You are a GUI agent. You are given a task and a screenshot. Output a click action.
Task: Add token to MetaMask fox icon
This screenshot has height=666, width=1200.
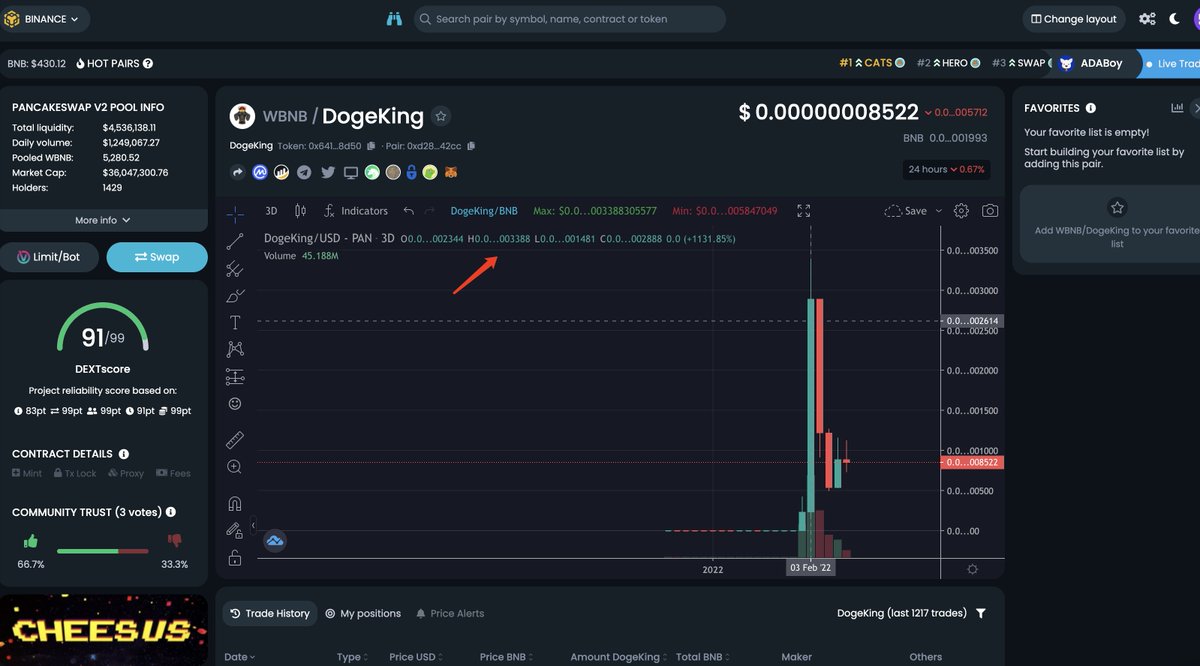point(451,172)
